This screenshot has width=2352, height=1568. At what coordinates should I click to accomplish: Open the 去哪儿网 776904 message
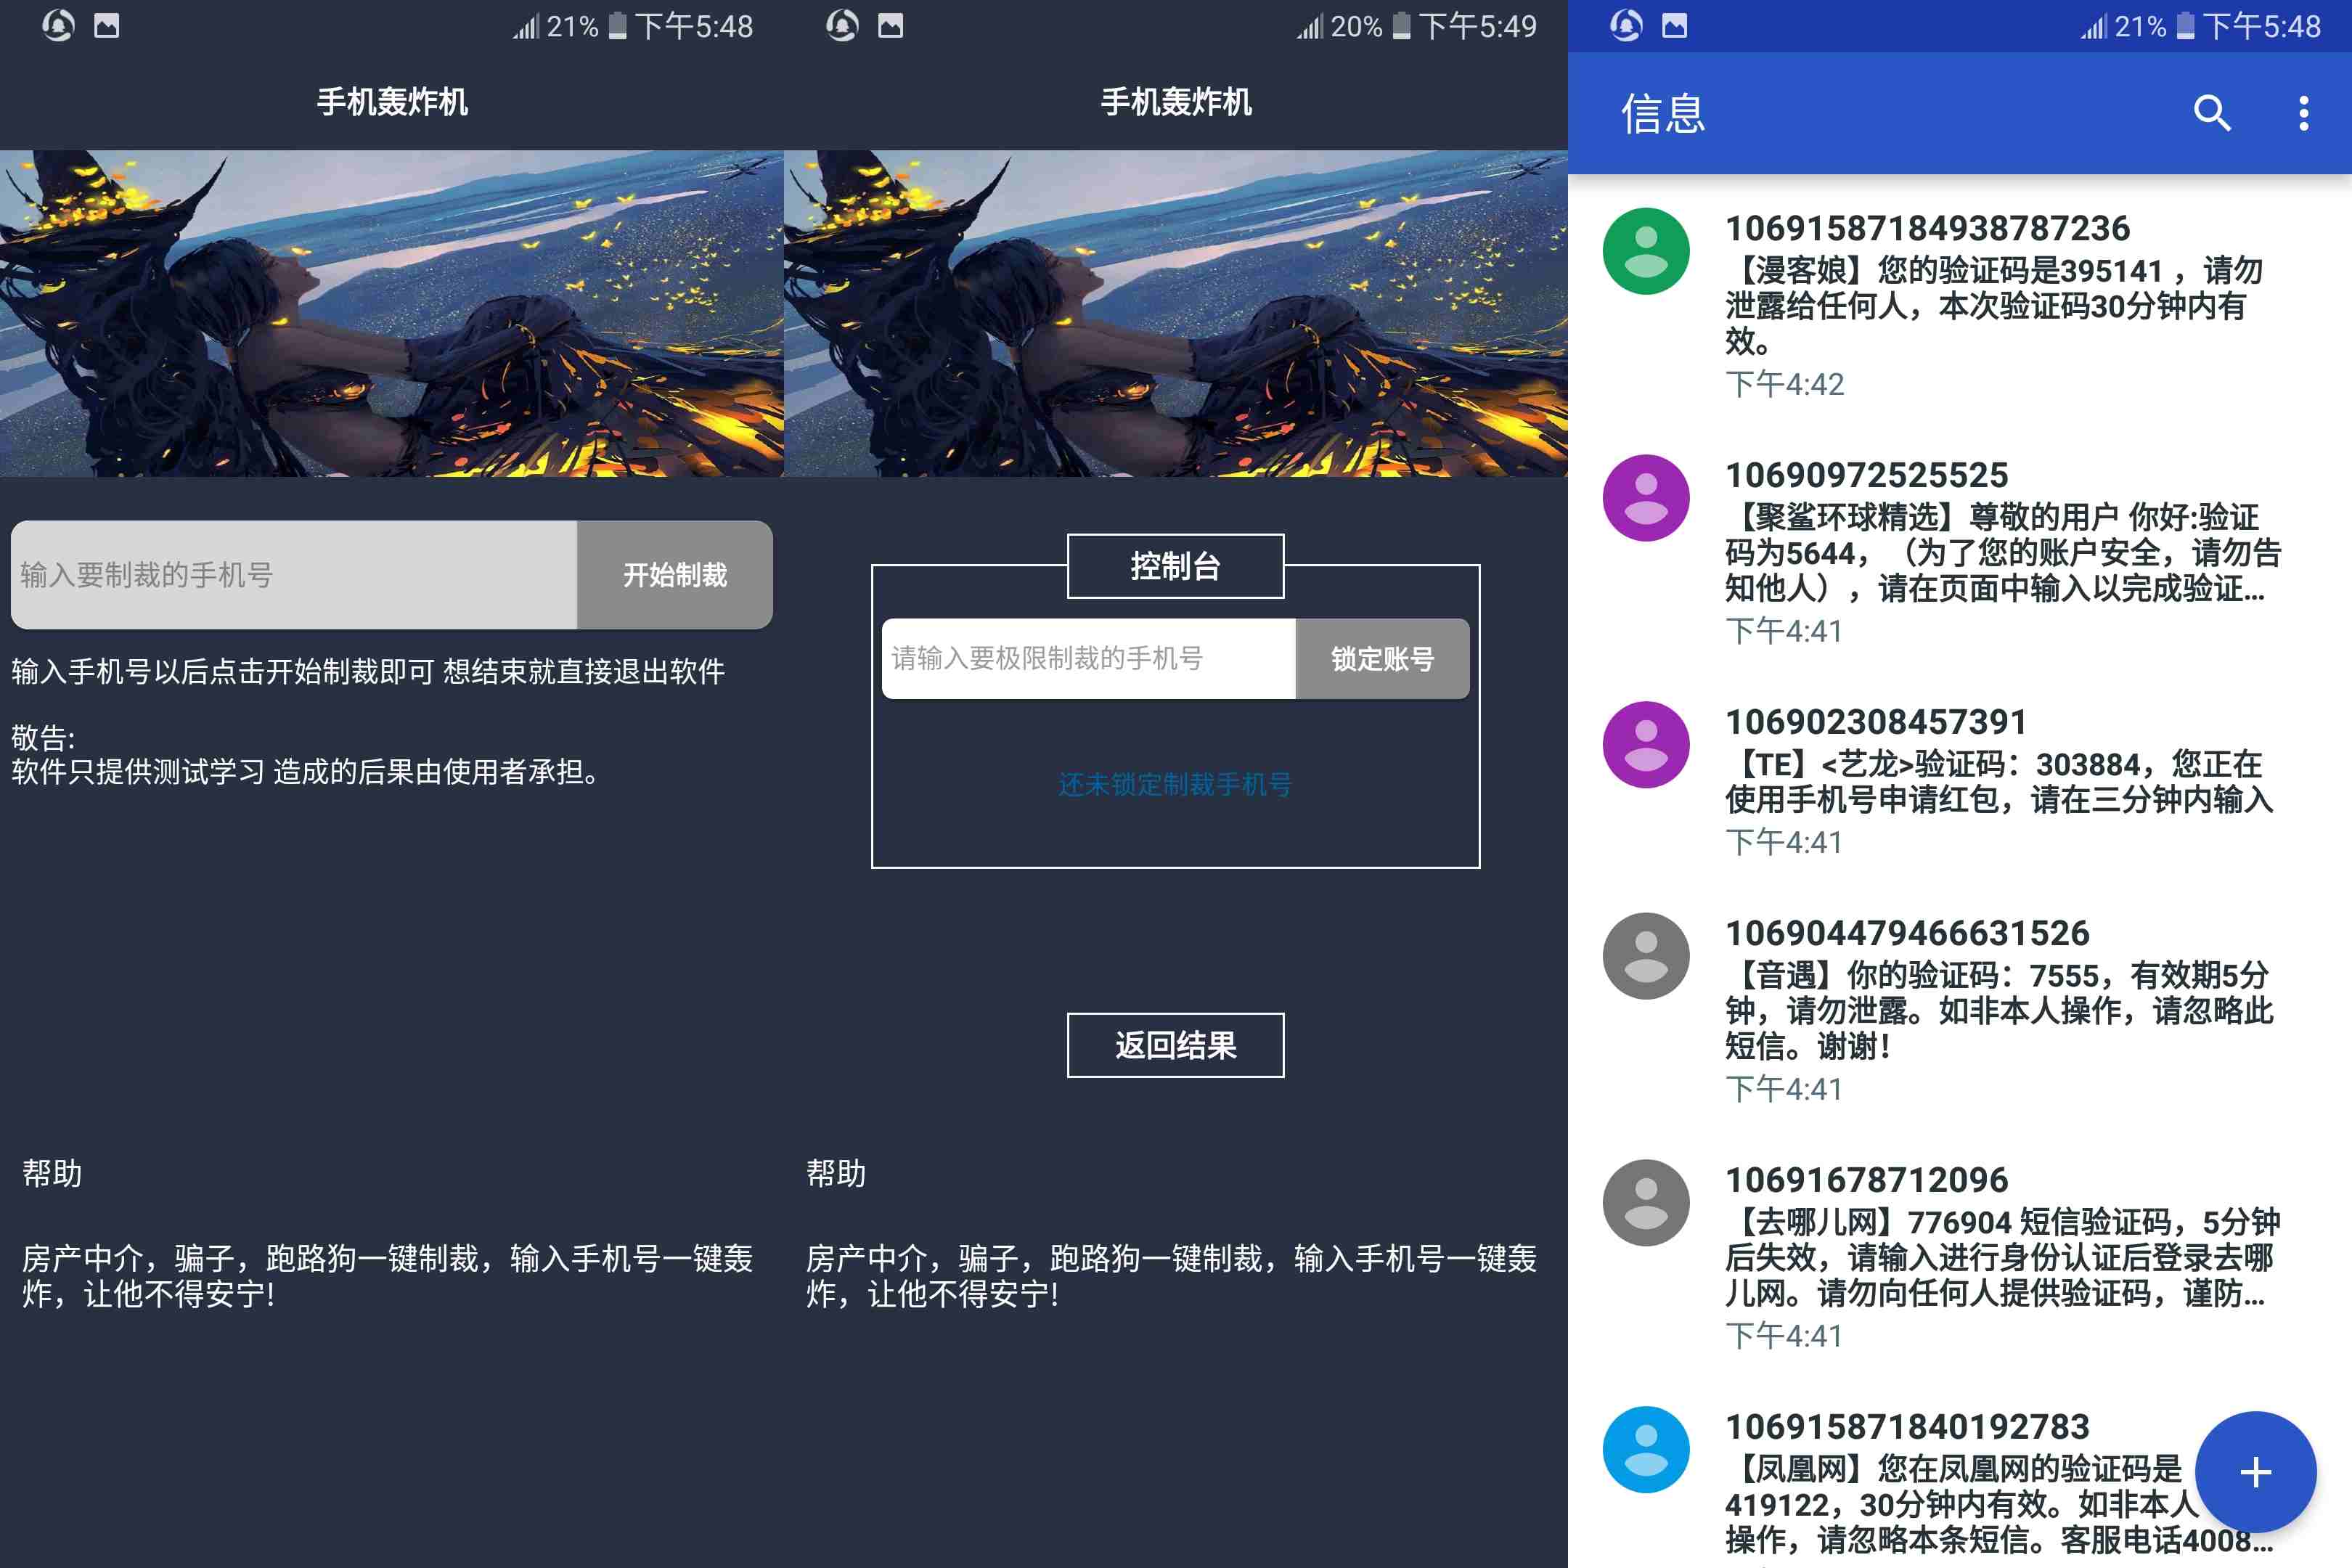(x=1960, y=1256)
